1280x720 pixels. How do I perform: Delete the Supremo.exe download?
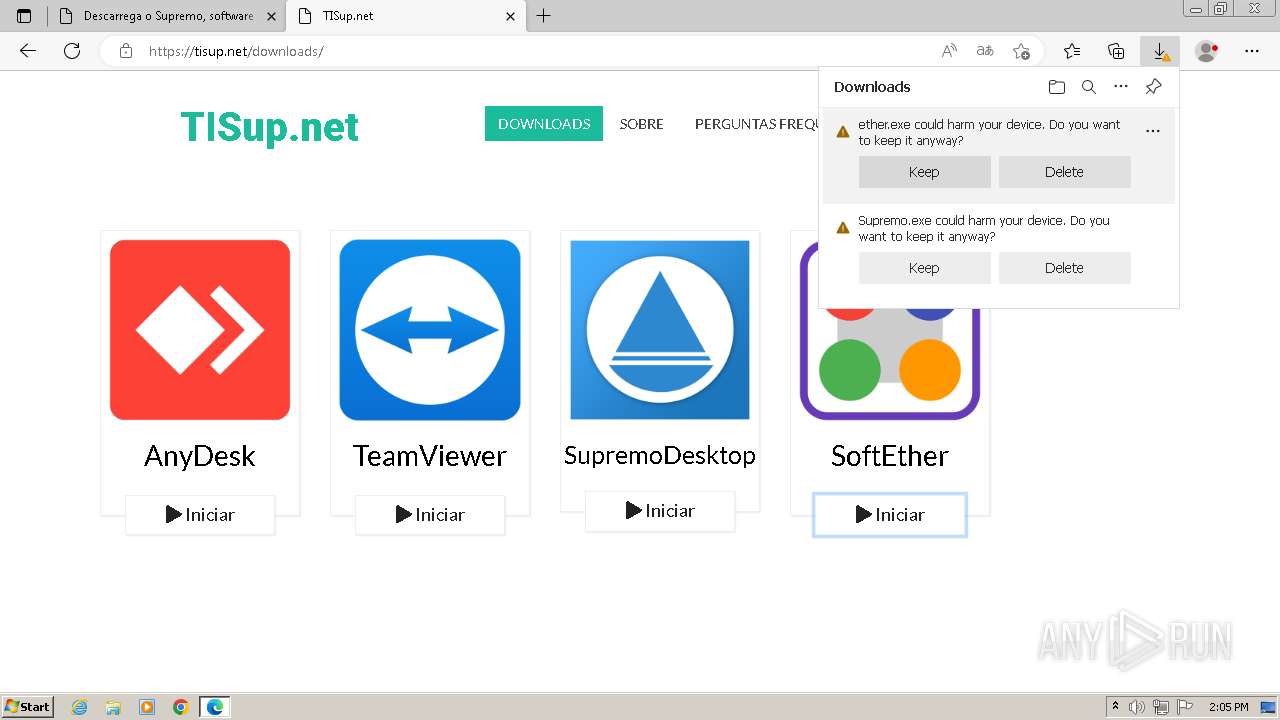point(1064,268)
